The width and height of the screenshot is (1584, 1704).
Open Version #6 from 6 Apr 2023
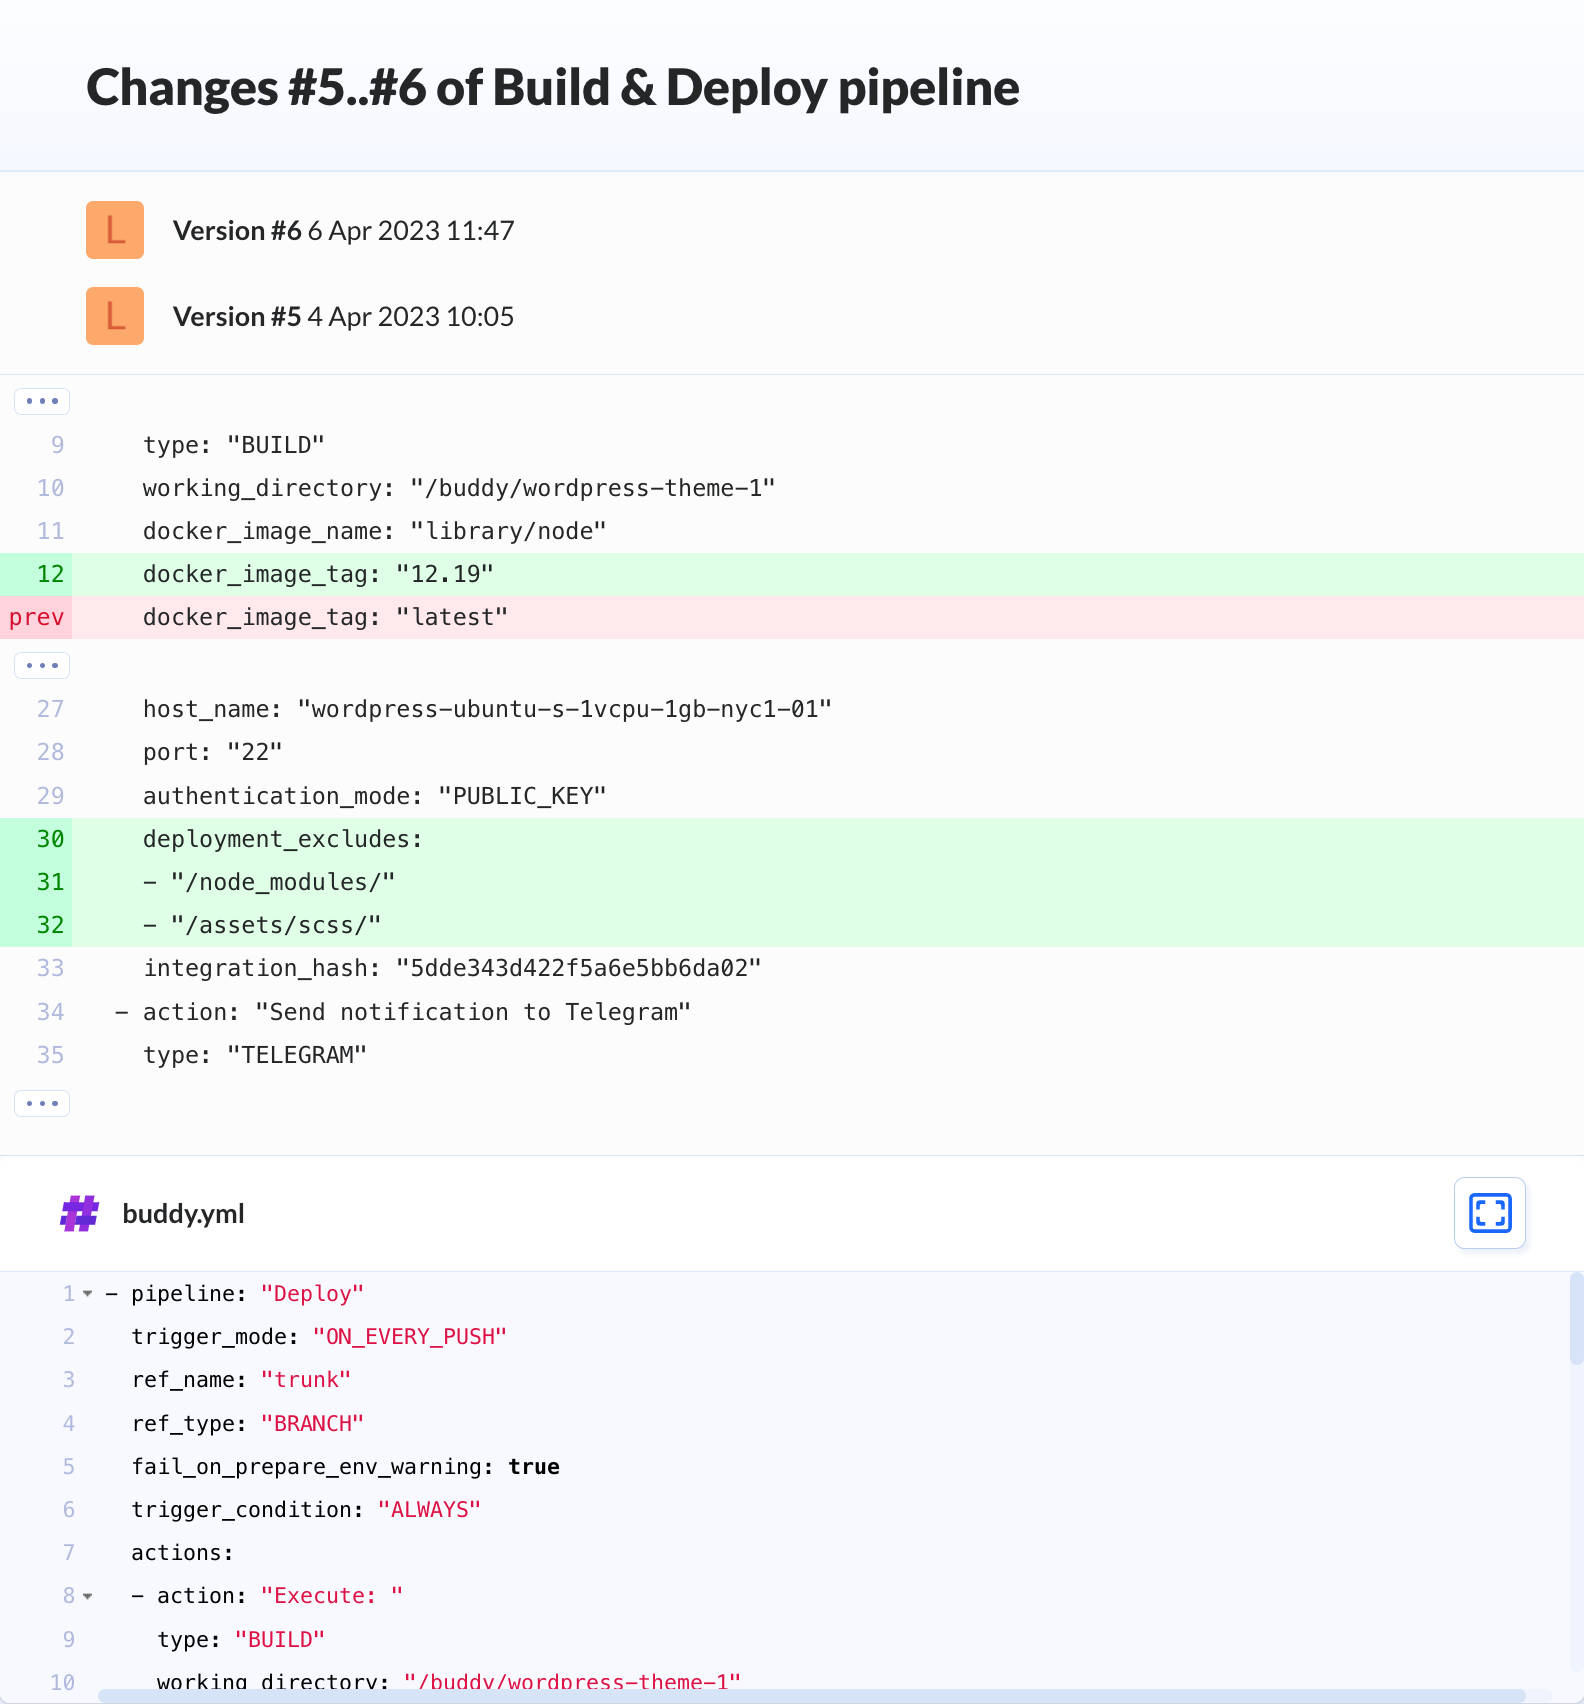tap(343, 231)
